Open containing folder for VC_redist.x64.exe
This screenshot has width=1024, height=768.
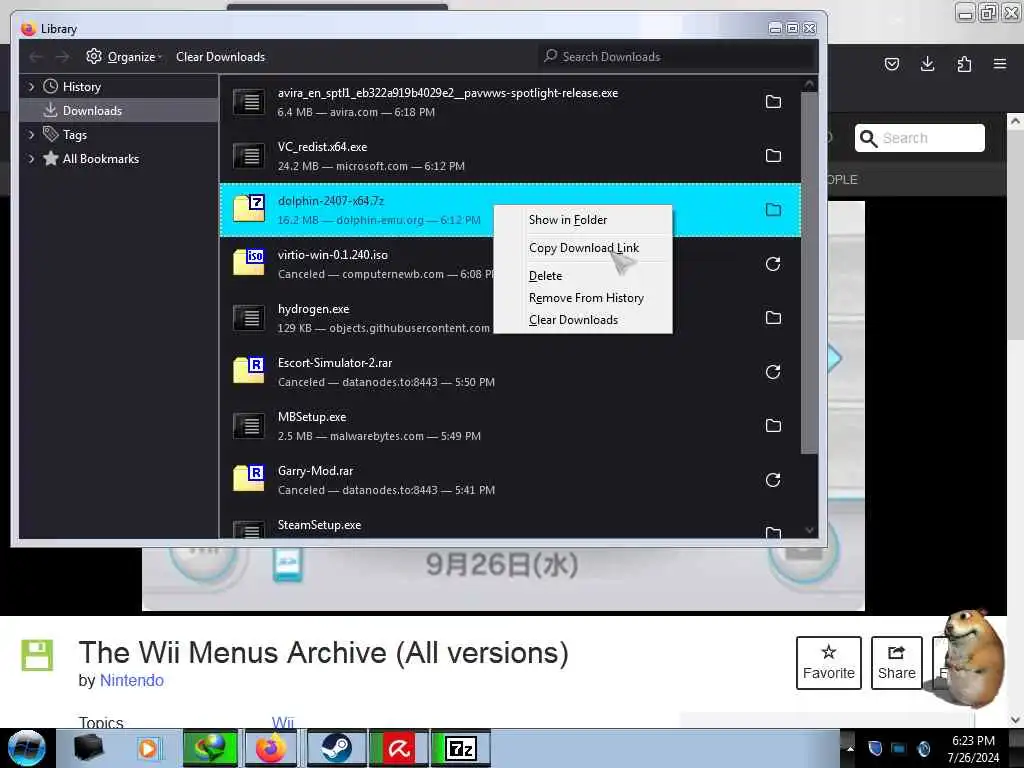point(773,156)
